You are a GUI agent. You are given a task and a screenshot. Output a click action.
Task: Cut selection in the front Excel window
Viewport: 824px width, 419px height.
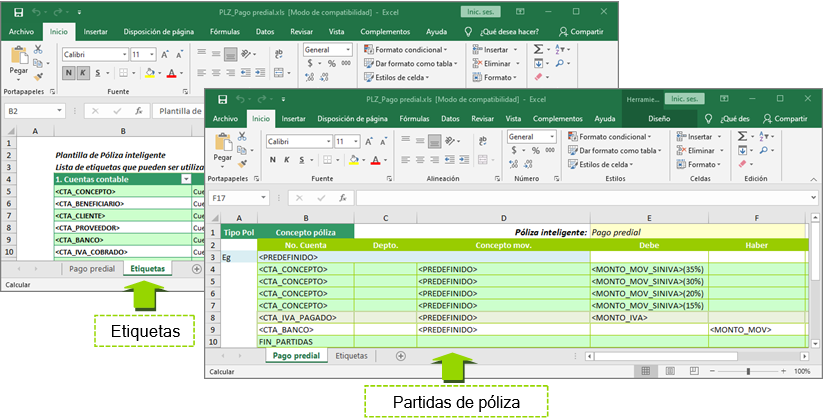coord(242,137)
